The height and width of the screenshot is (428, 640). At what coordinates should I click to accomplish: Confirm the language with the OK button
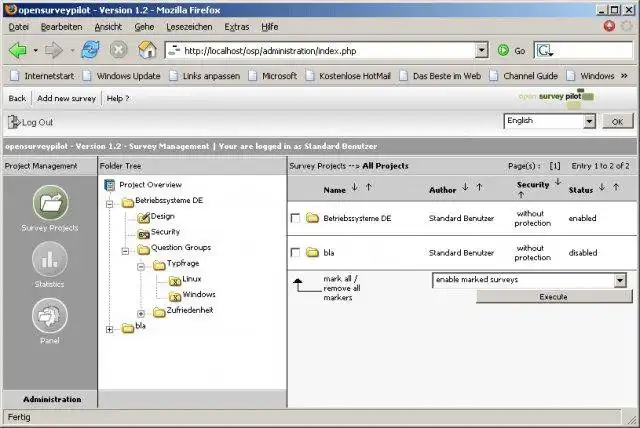point(618,122)
